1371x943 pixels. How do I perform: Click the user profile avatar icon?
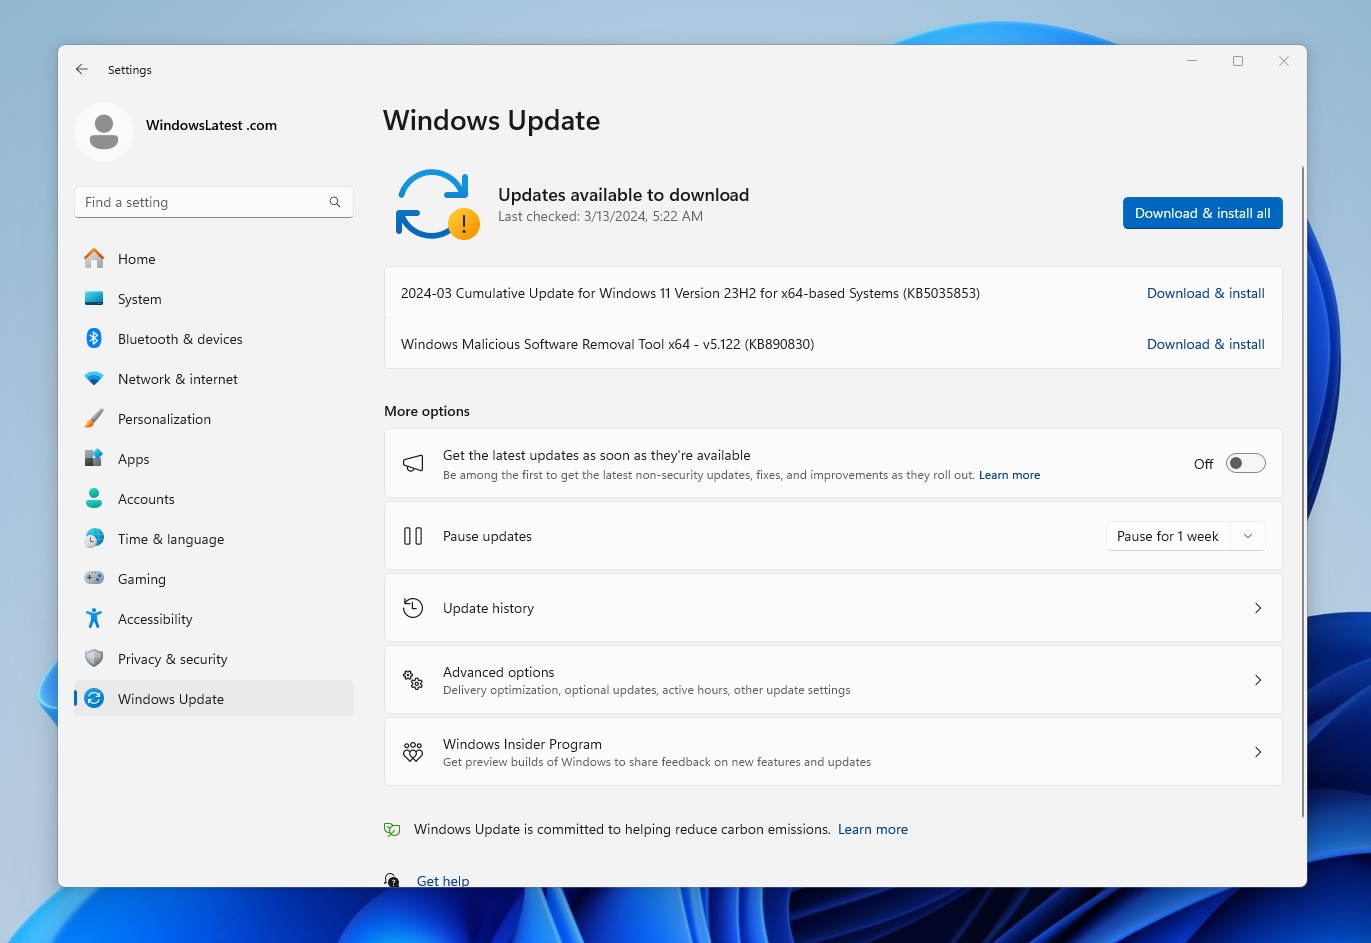click(104, 131)
